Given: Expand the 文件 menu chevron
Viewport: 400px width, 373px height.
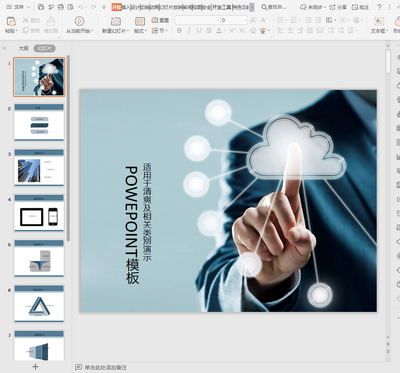Looking at the screenshot, I should pyautogui.click(x=28, y=7).
